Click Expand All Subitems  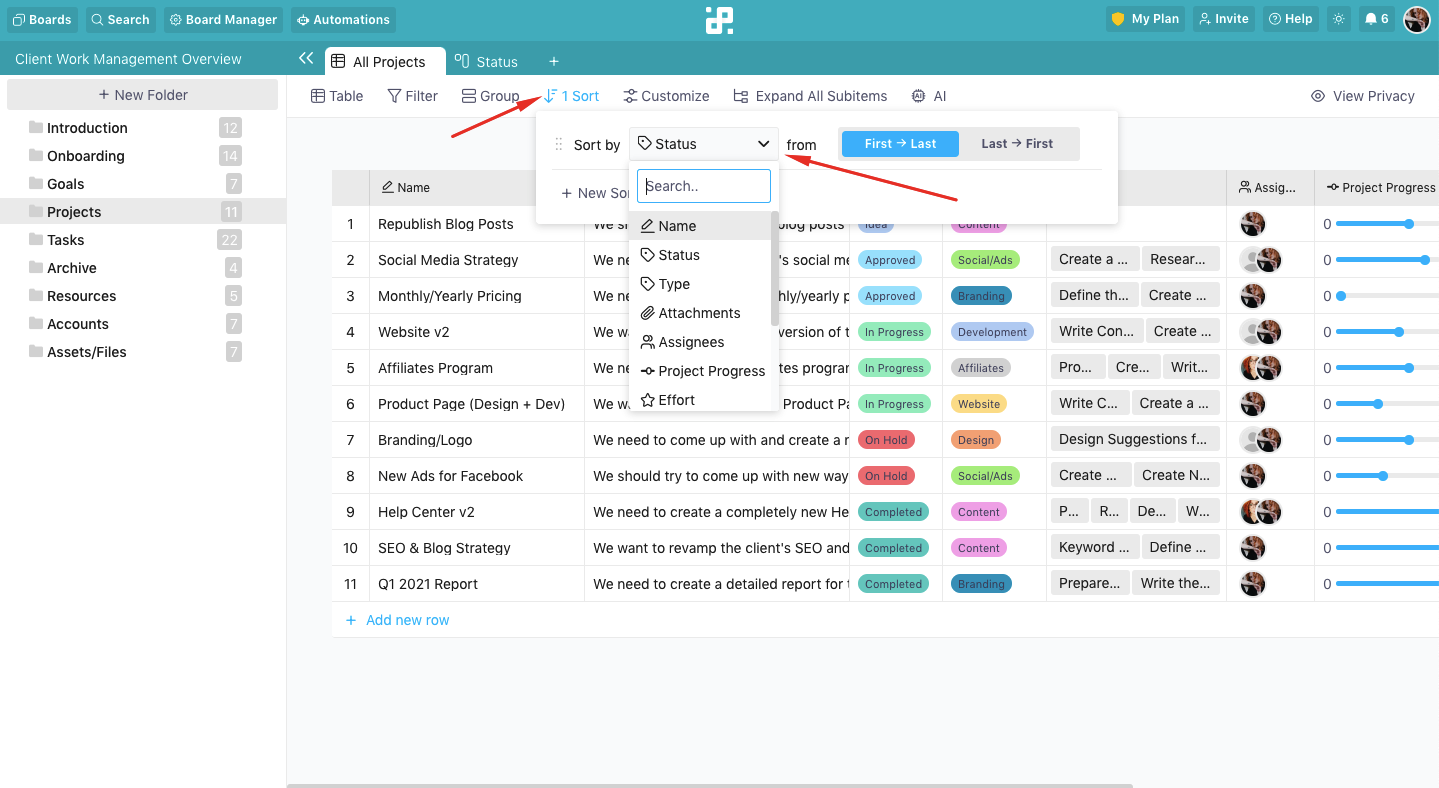pos(810,96)
